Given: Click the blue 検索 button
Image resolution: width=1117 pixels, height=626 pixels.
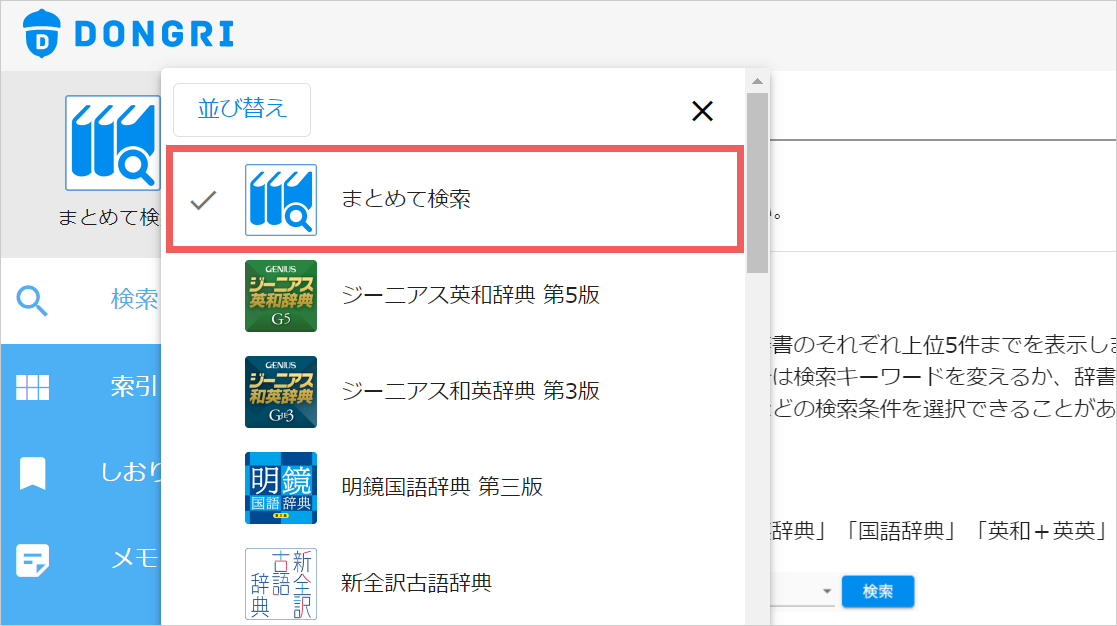Looking at the screenshot, I should pyautogui.click(x=878, y=591).
